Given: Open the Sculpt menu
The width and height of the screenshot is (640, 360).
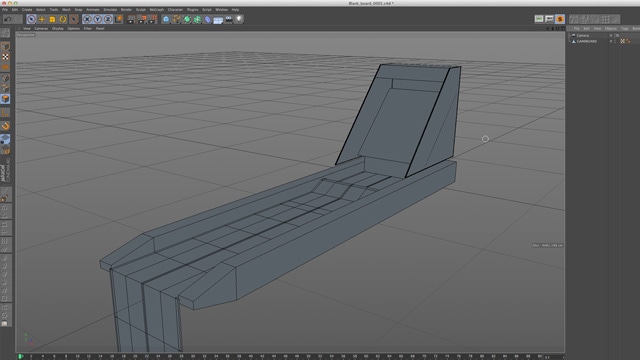Looking at the screenshot, I should point(140,9).
